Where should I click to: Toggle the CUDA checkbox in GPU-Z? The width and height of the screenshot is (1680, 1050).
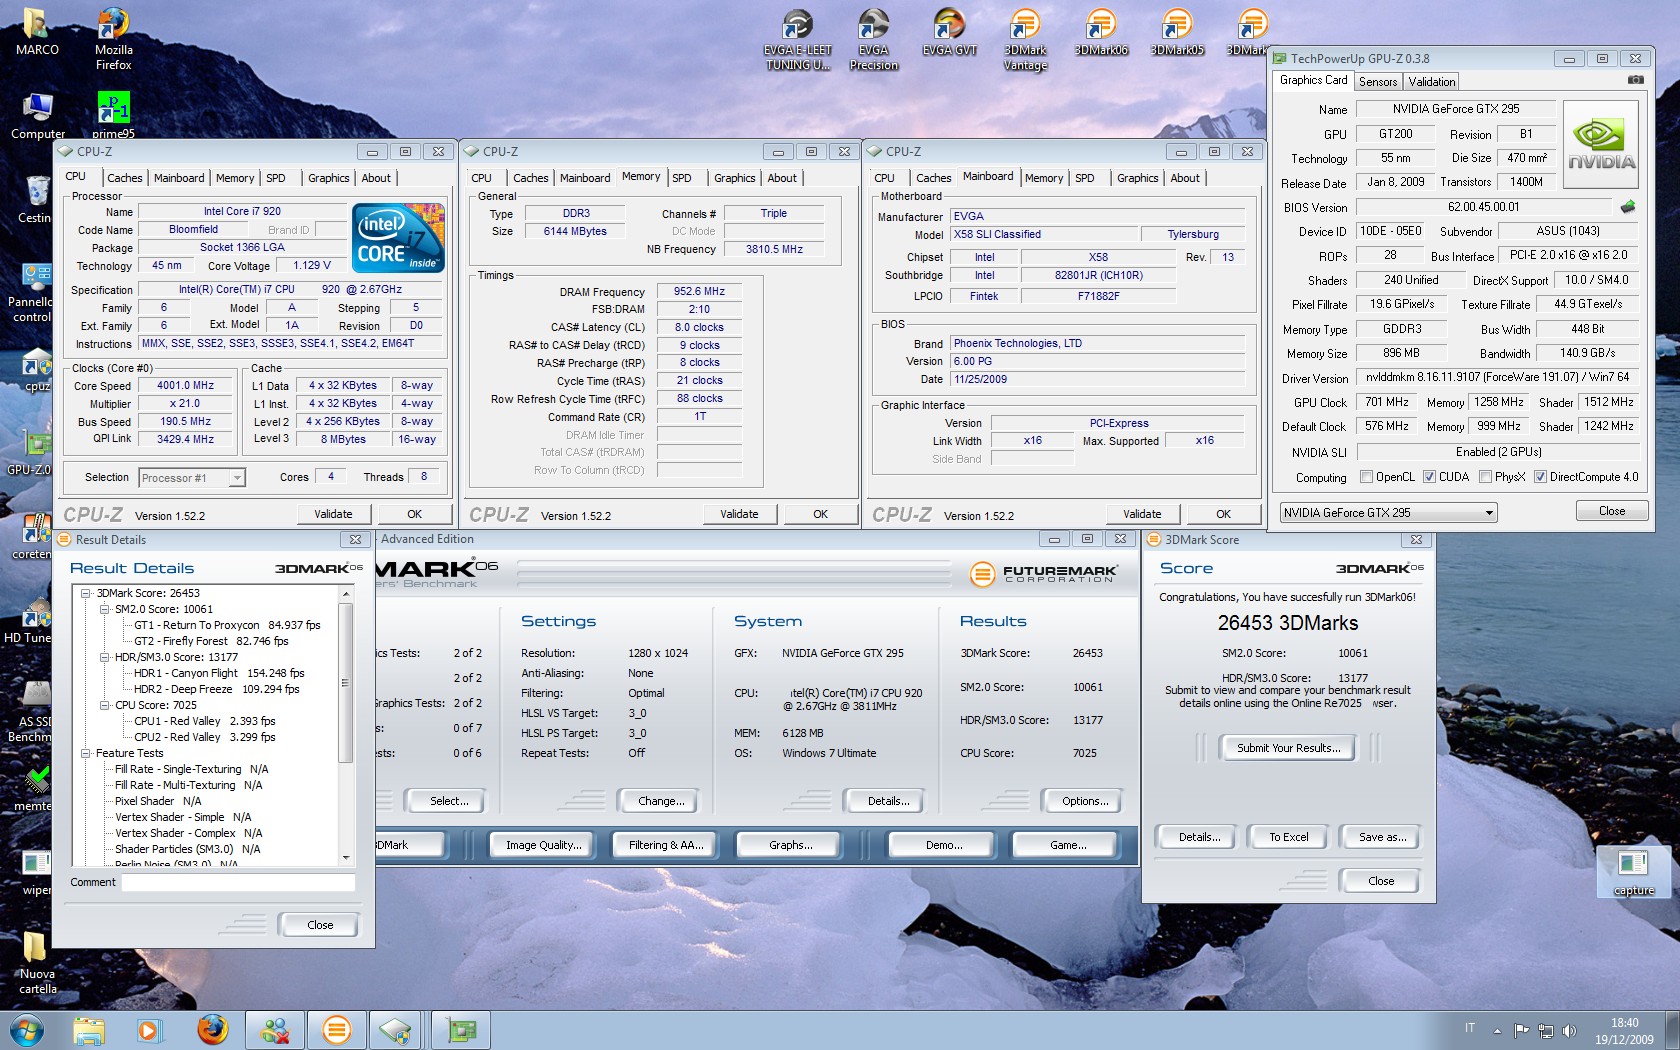1429,477
